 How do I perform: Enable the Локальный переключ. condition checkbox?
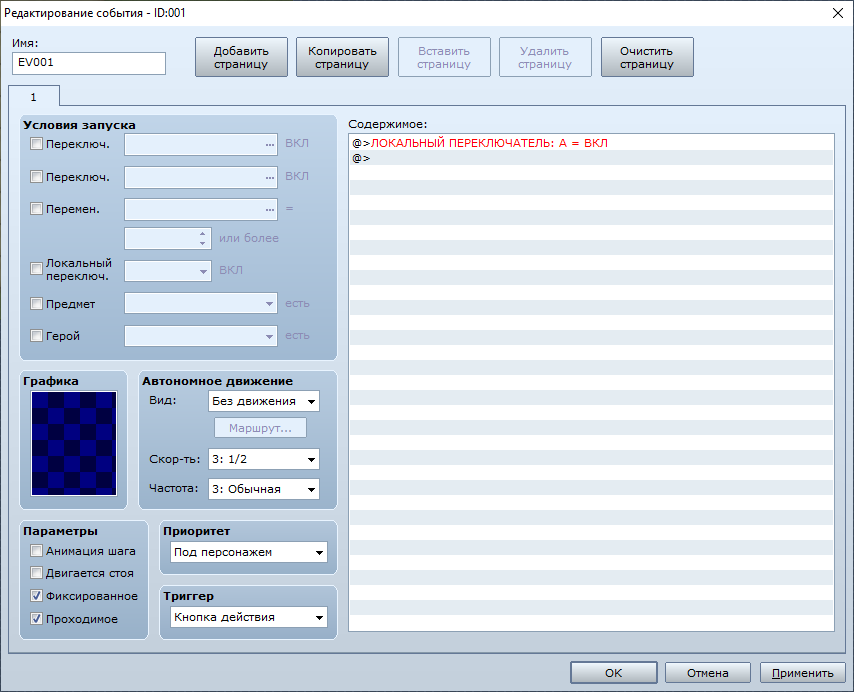click(36, 269)
